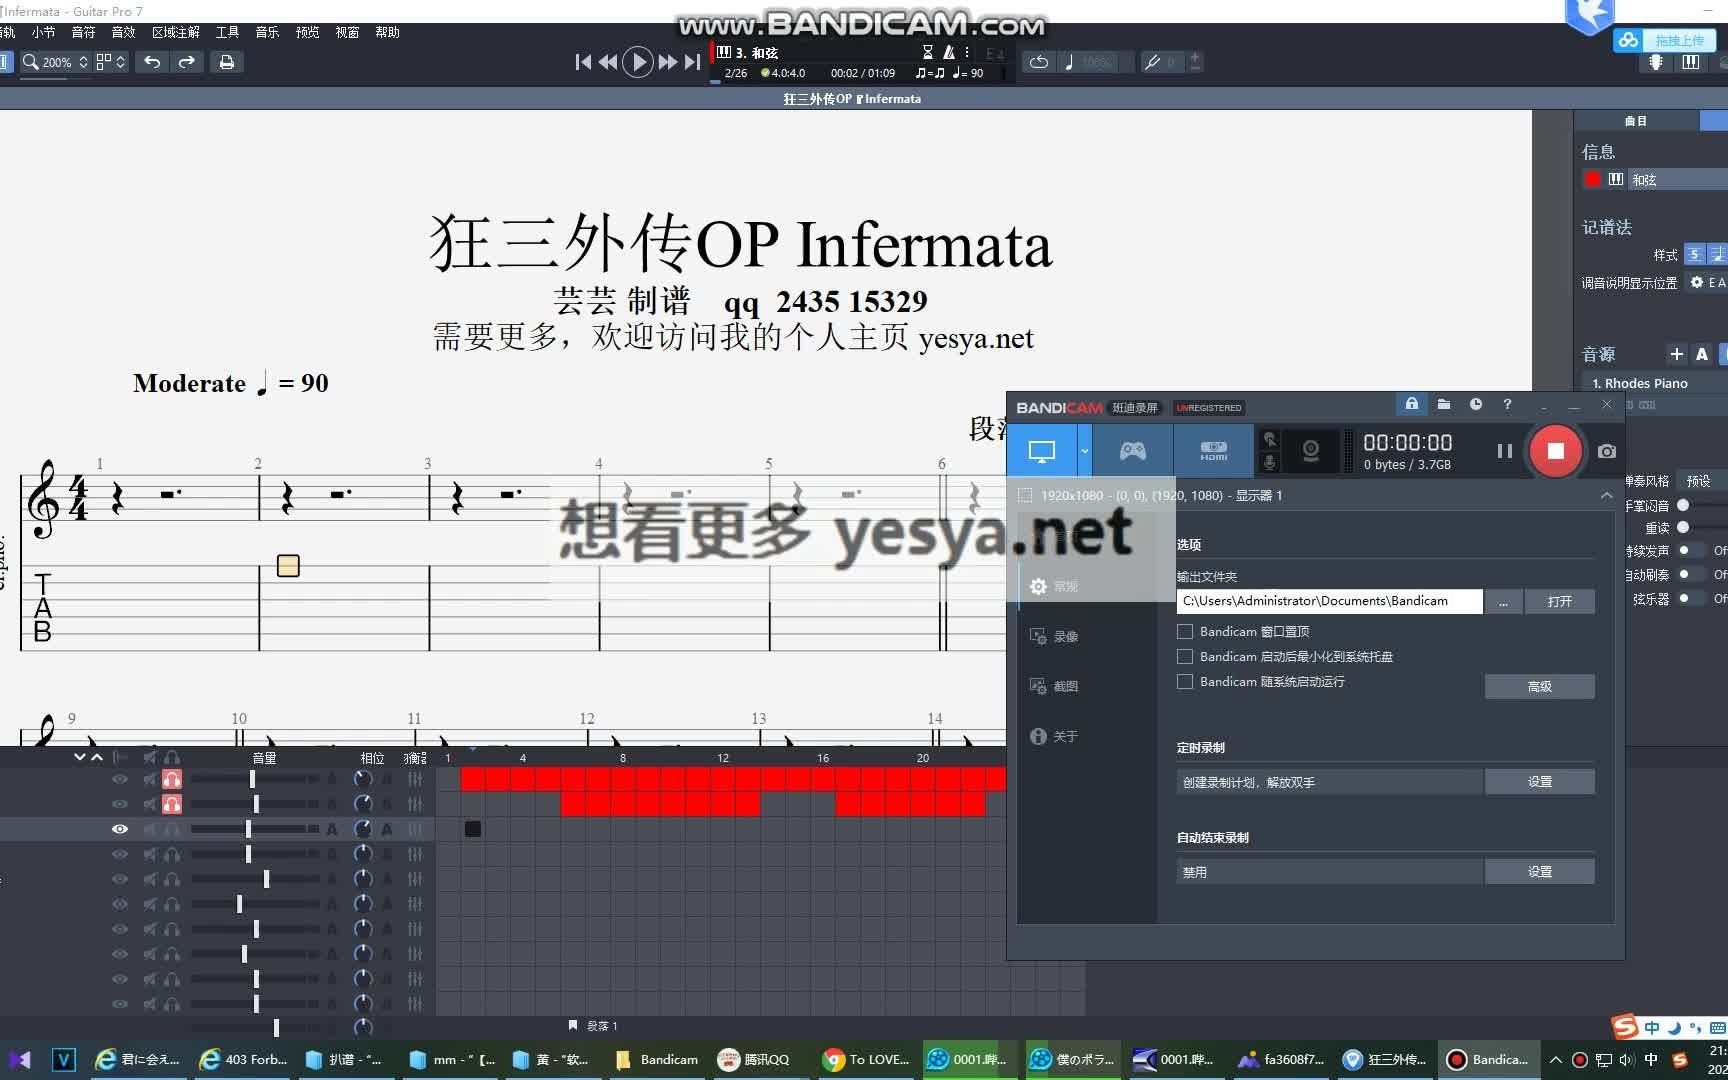Undo last action in Guitar Pro toolbar
The image size is (1728, 1080).
tap(152, 62)
